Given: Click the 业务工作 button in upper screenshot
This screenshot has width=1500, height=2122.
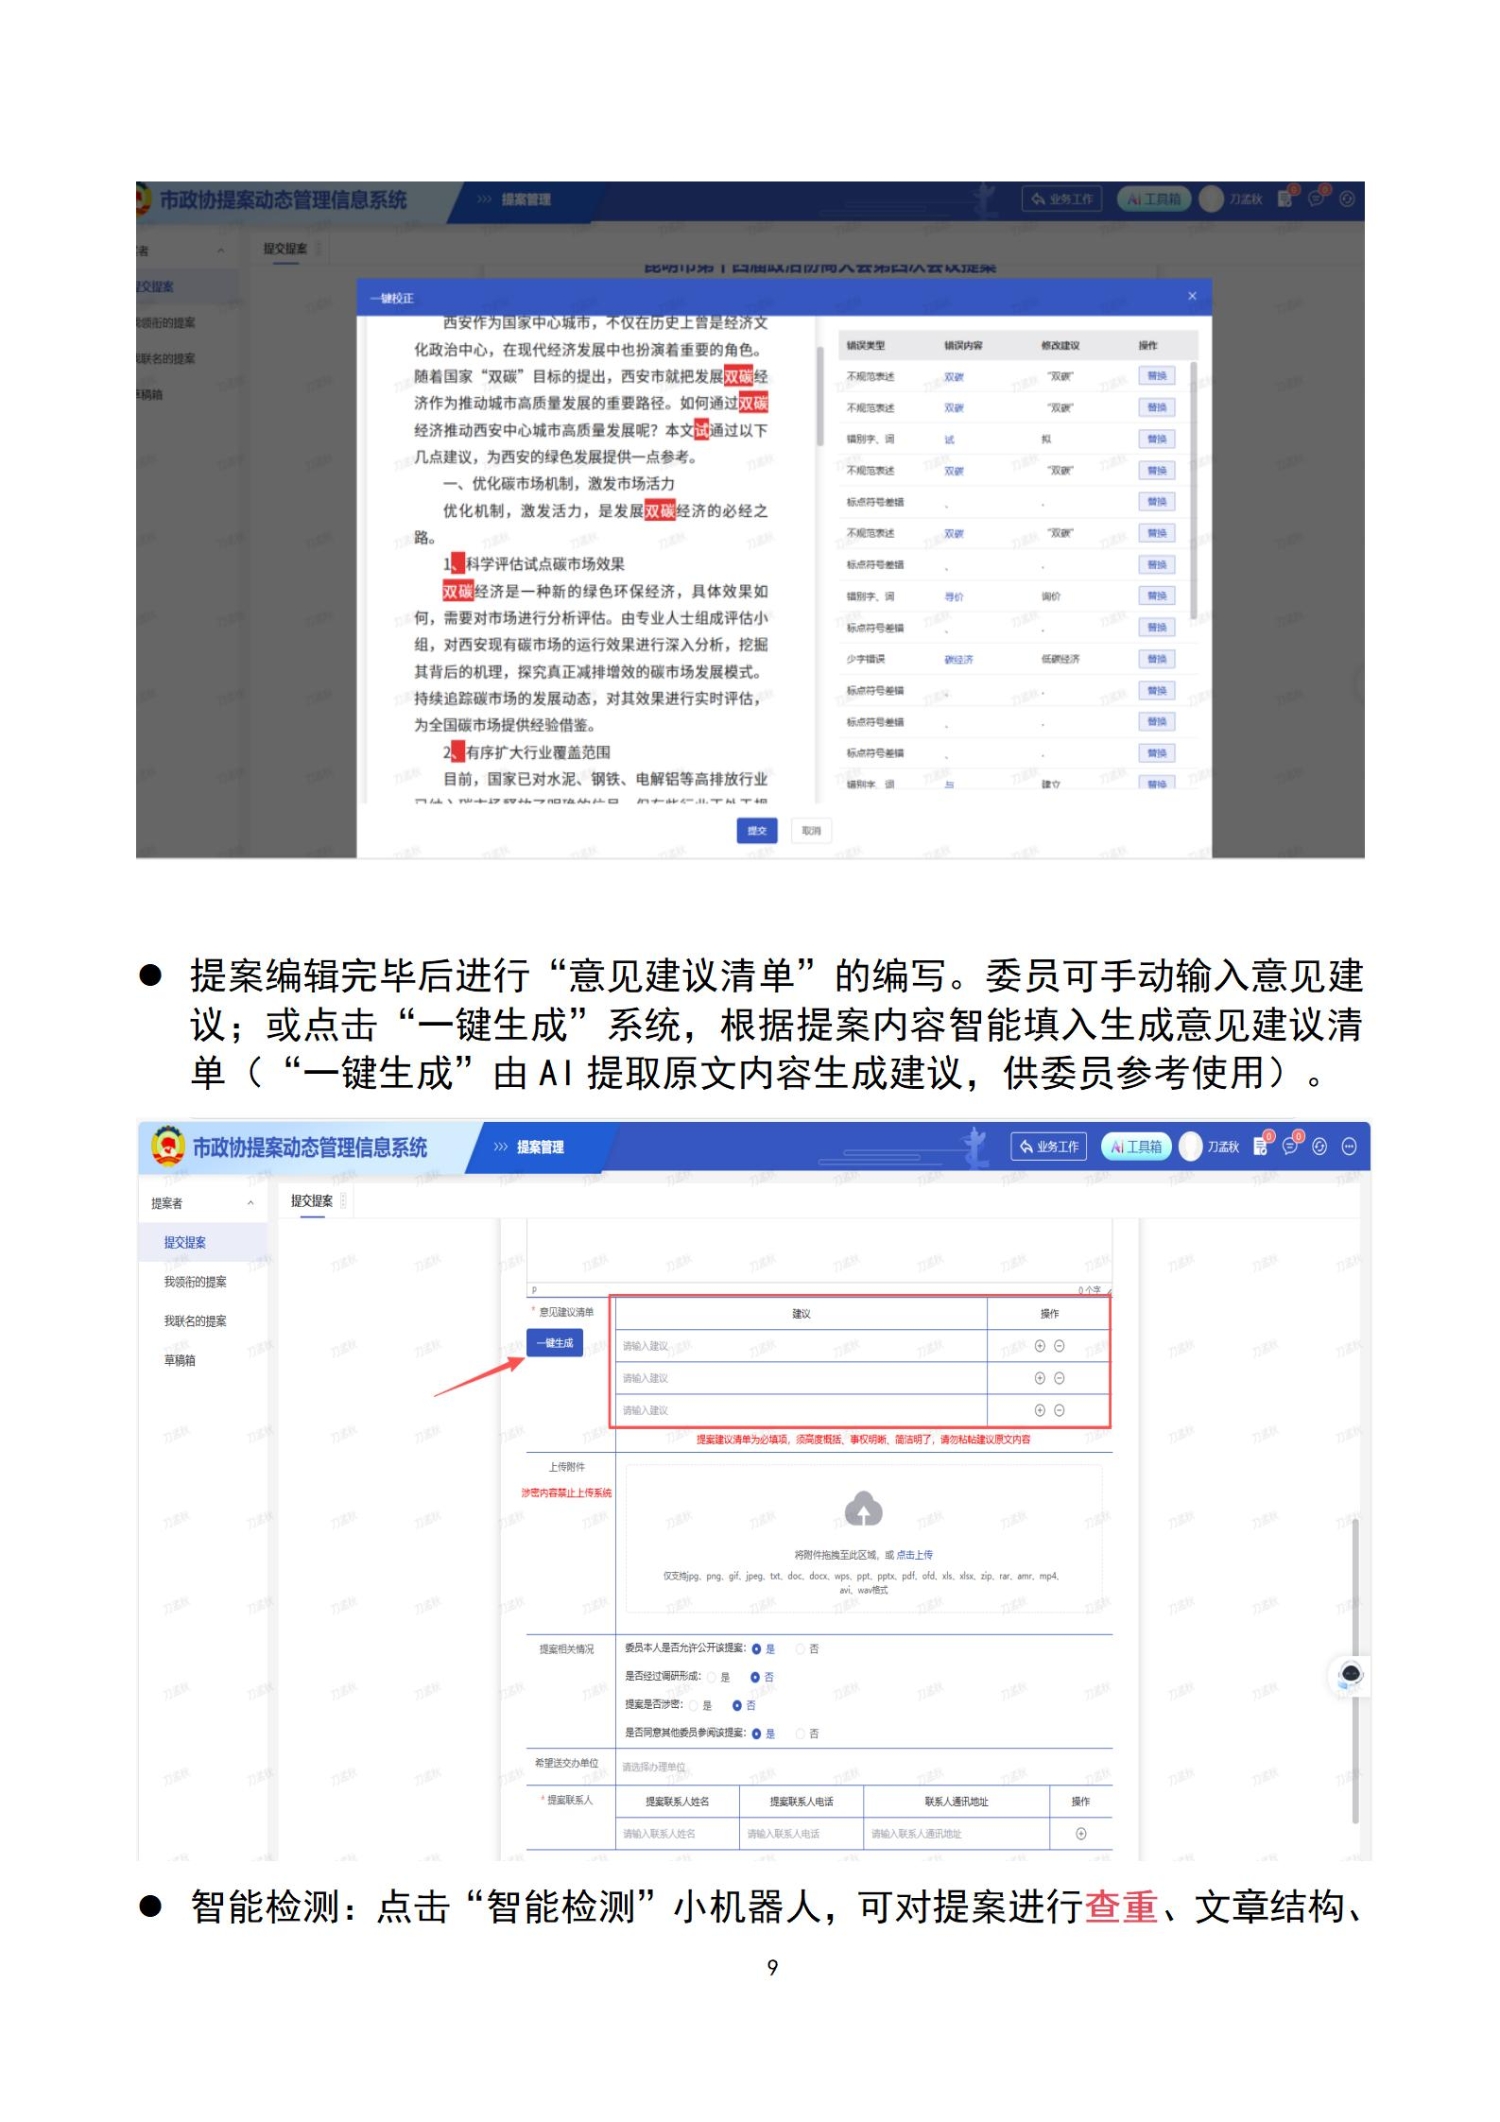Looking at the screenshot, I should click(x=1061, y=199).
